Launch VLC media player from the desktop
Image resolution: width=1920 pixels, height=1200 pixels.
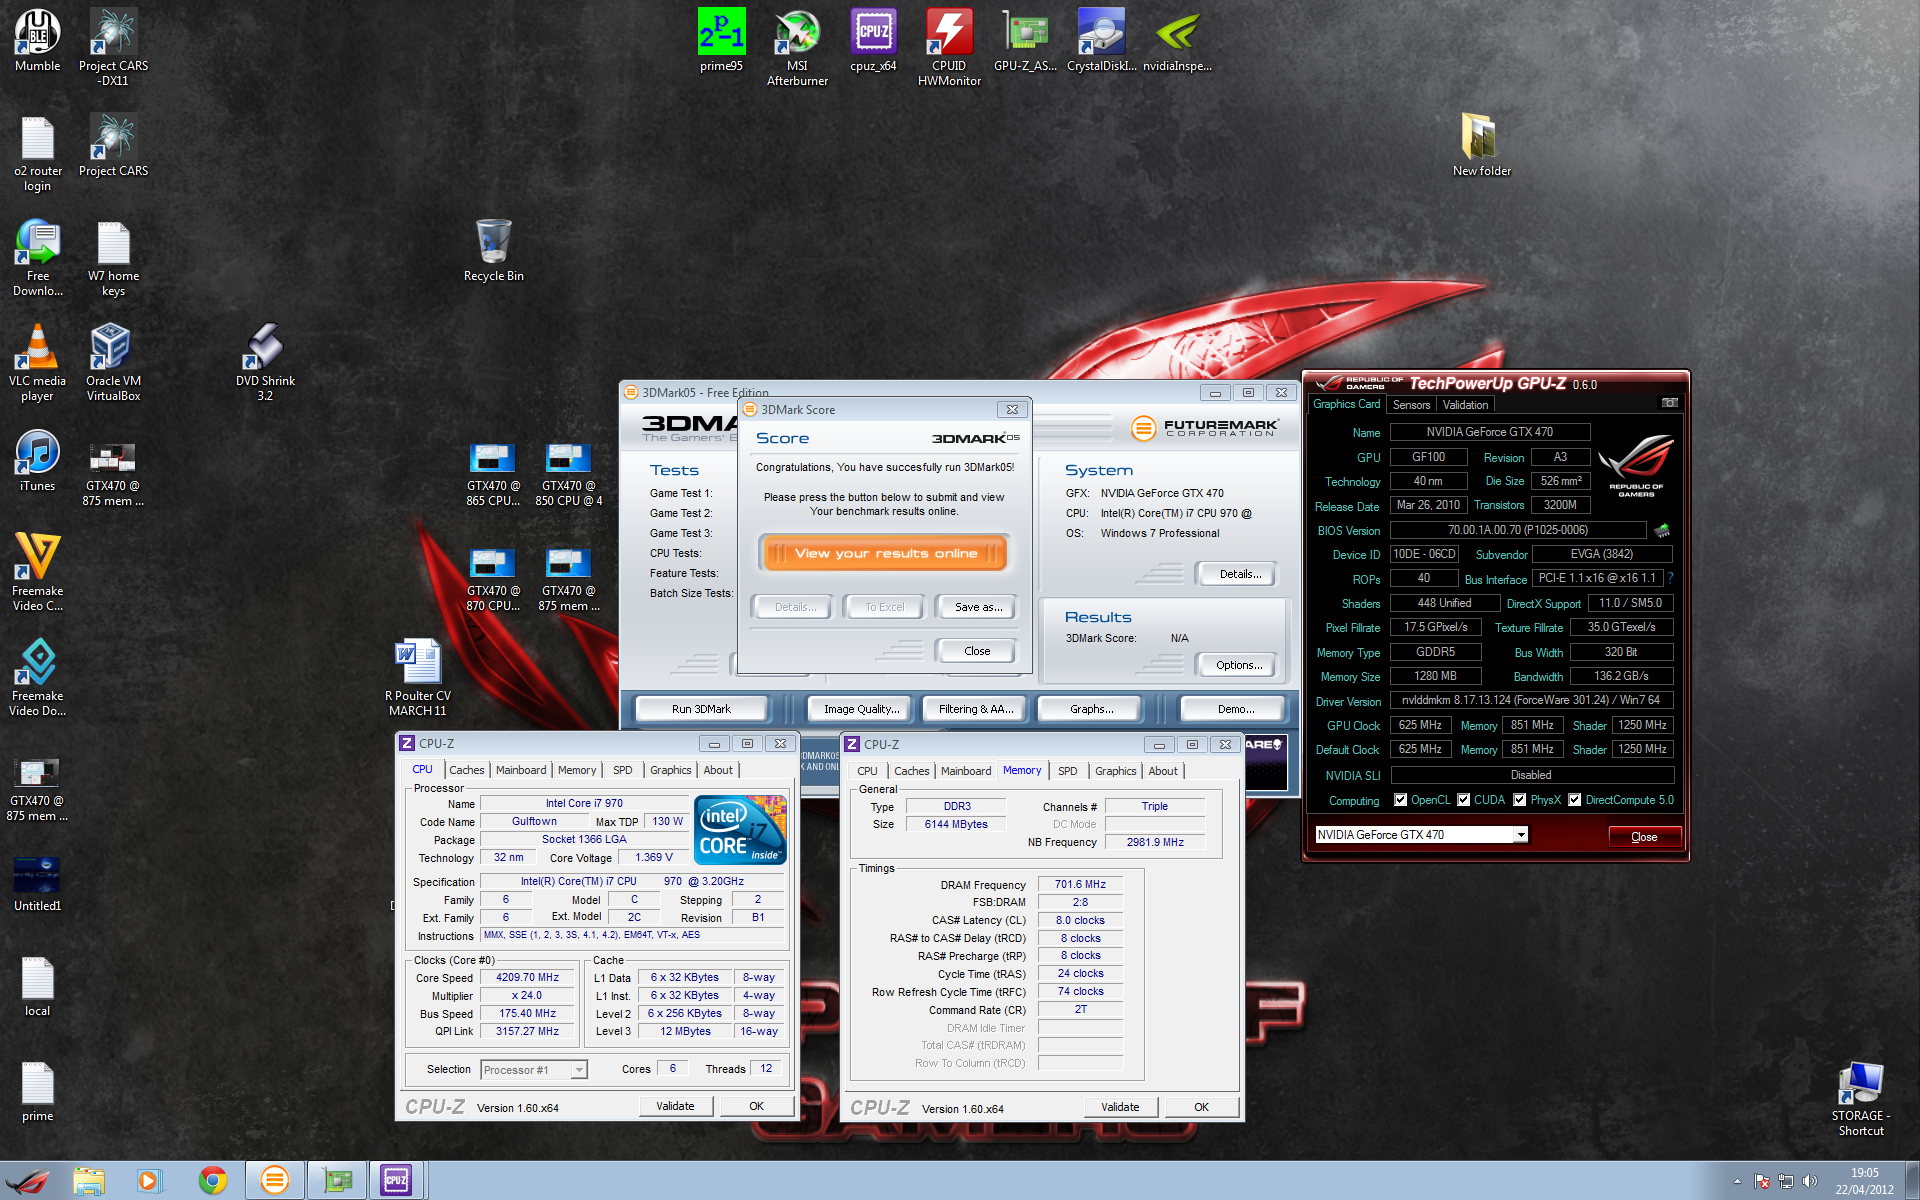point(37,362)
